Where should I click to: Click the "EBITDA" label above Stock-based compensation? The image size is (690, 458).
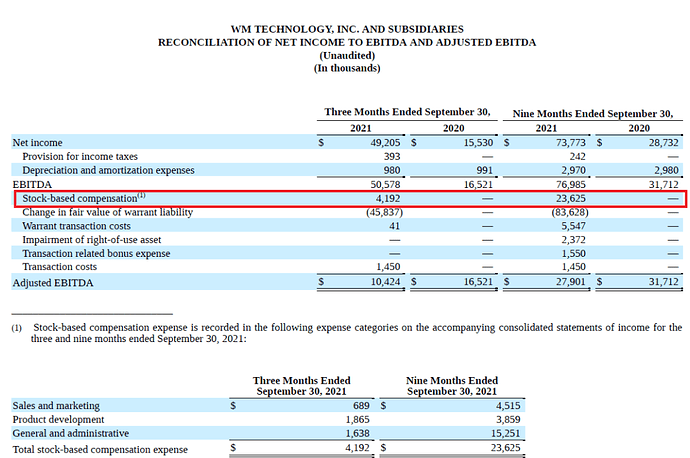(x=32, y=184)
